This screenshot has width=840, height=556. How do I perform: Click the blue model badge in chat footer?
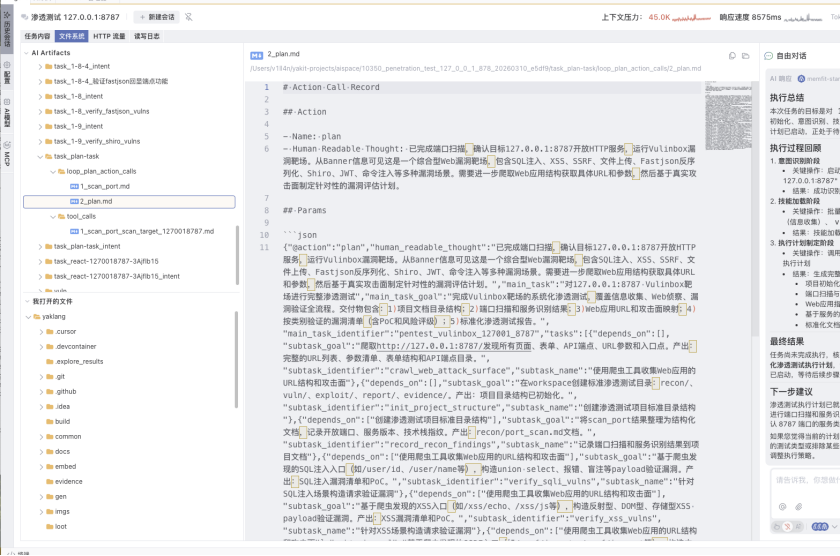(x=820, y=527)
